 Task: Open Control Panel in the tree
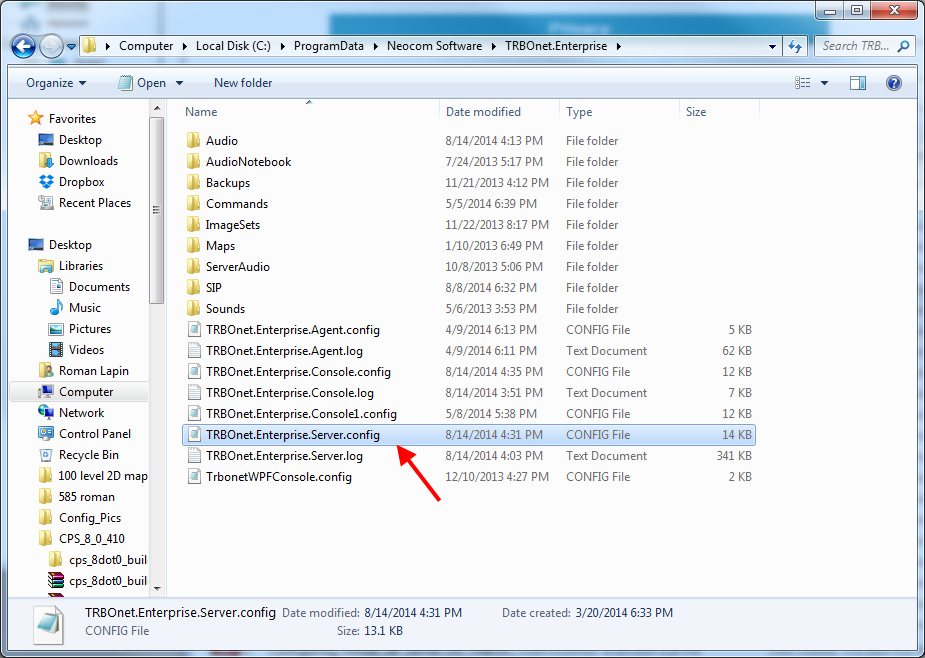pyautogui.click(x=94, y=434)
